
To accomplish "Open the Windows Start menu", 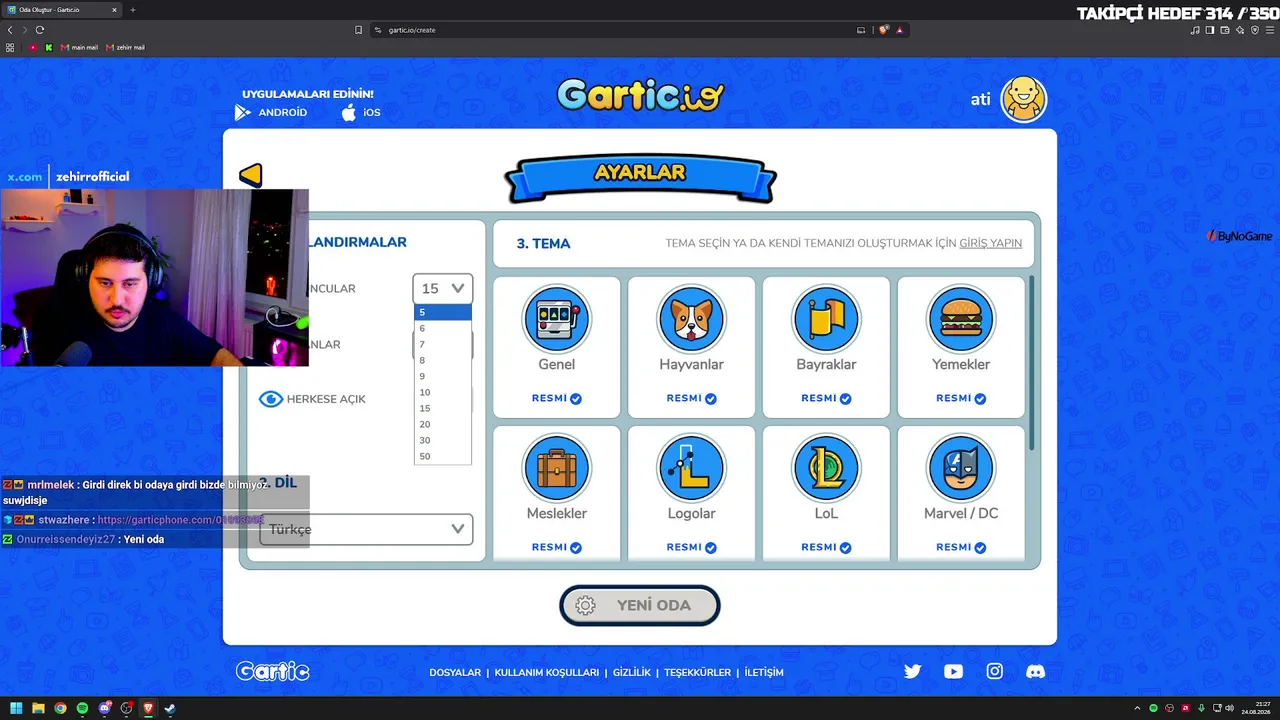I will pos(16,708).
